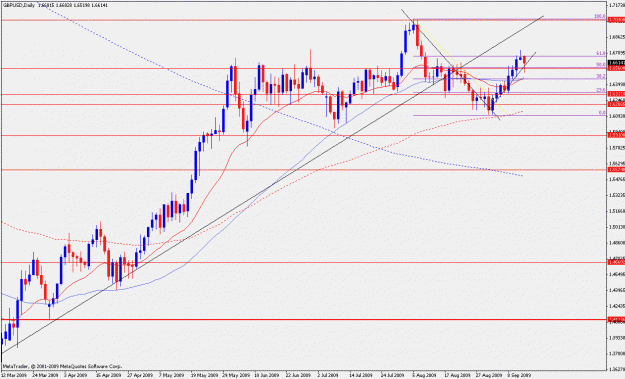
Task: Click the 14 Jul 2009 date label
Action: tap(361, 375)
